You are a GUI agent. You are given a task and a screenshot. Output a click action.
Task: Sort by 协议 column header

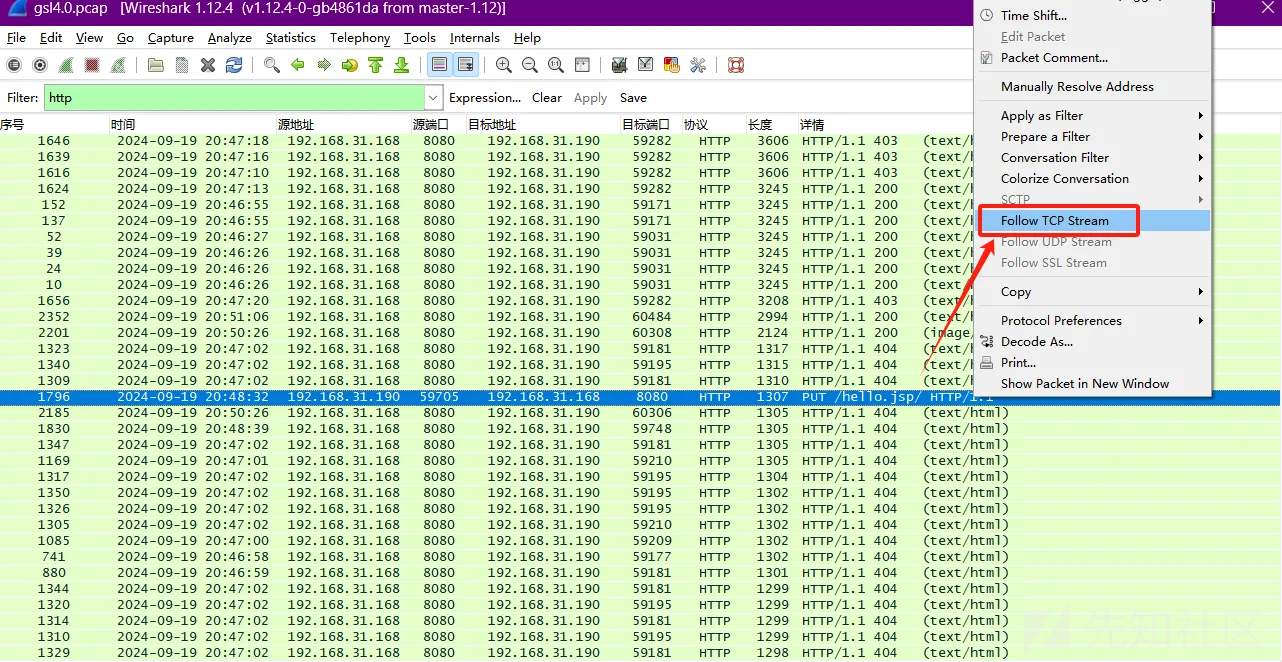713,125
